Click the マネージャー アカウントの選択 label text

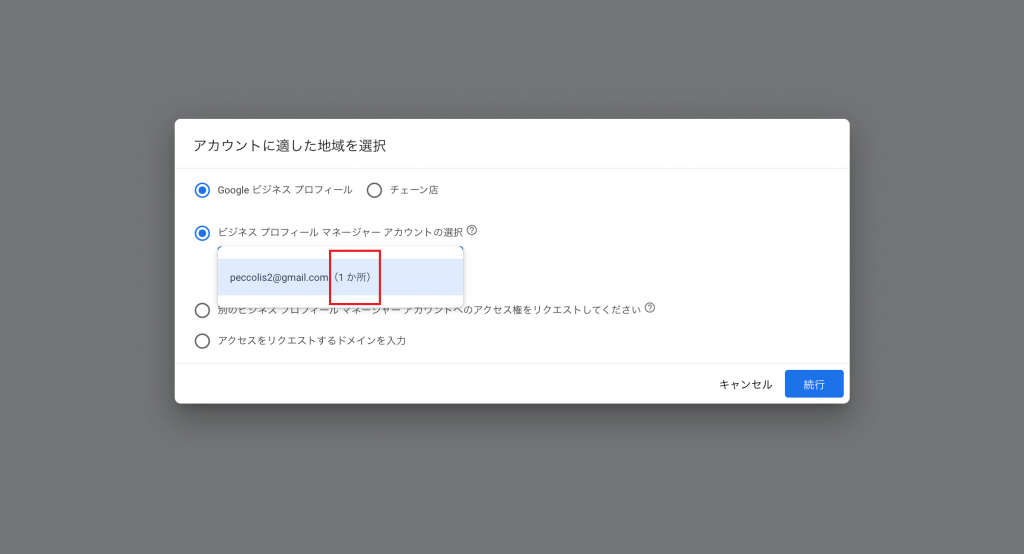pos(340,232)
